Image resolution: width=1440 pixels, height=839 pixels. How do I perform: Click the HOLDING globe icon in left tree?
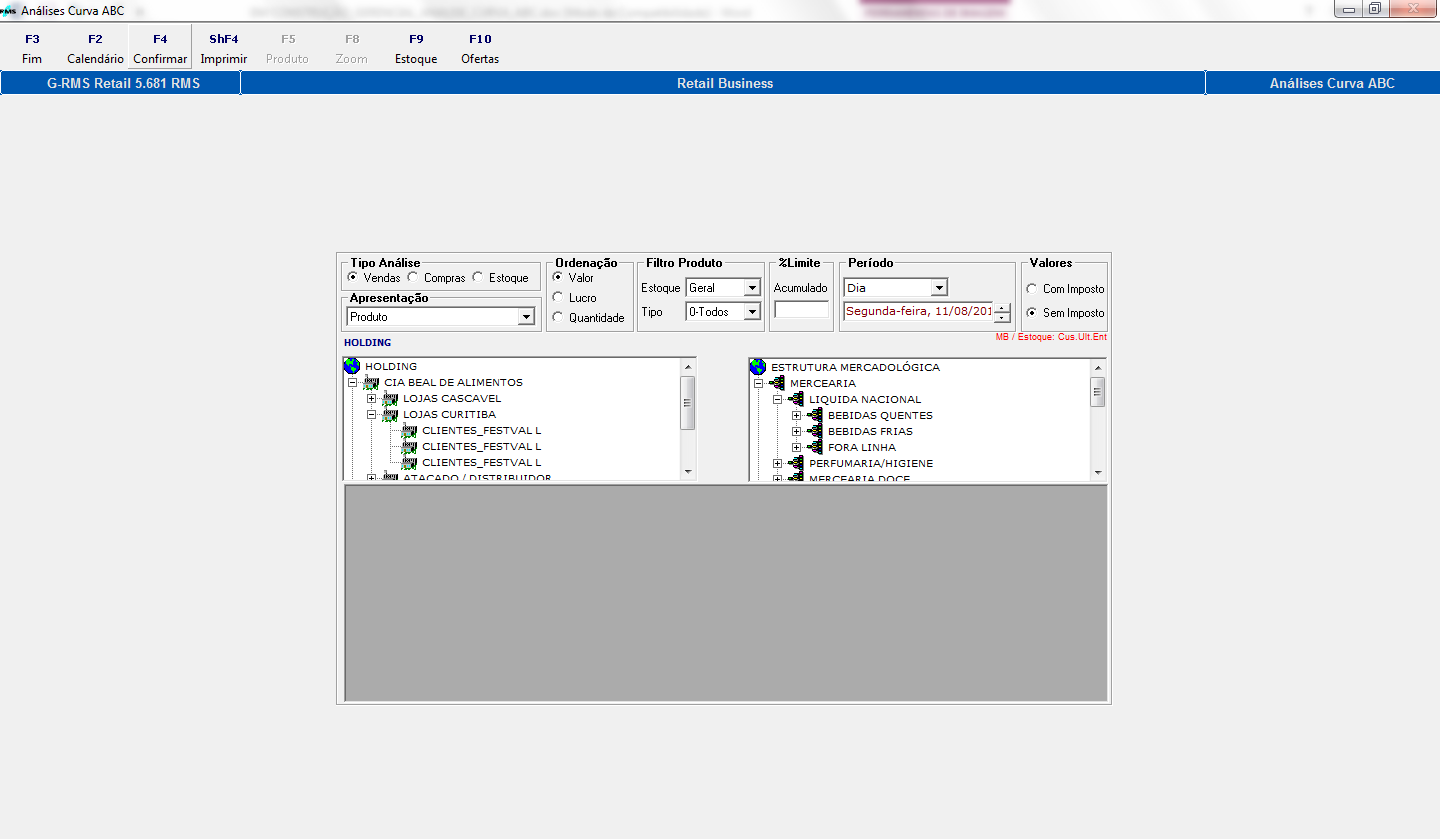point(351,366)
